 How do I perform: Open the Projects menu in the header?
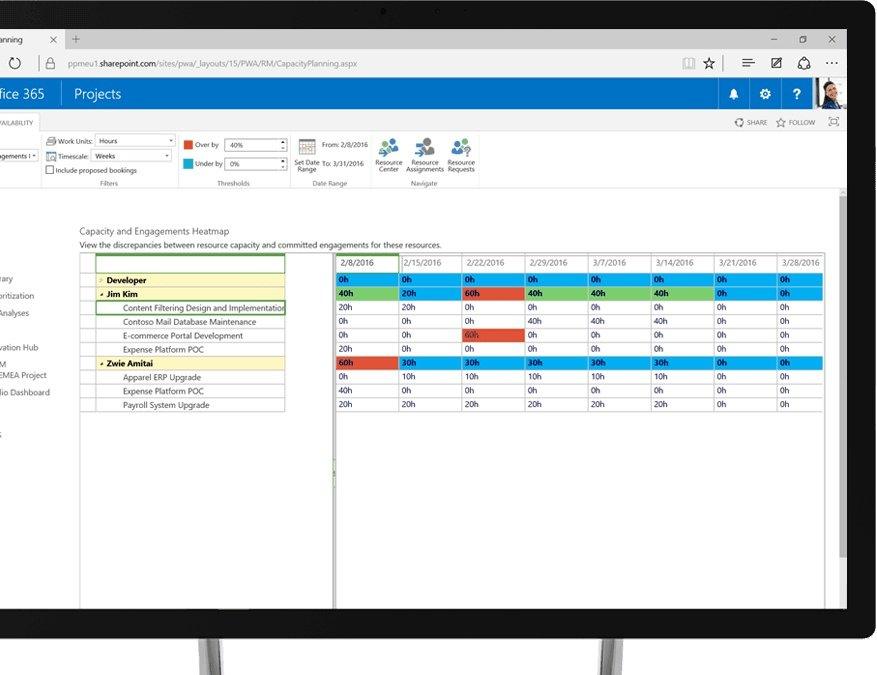click(97, 93)
